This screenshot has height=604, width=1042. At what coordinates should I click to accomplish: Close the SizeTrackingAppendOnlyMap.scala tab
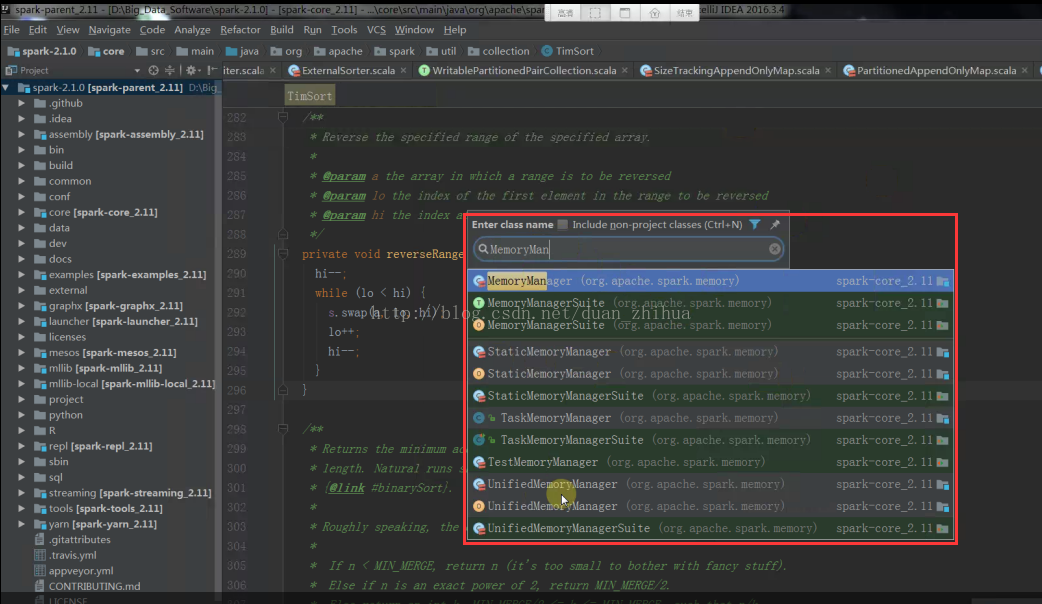pos(827,70)
